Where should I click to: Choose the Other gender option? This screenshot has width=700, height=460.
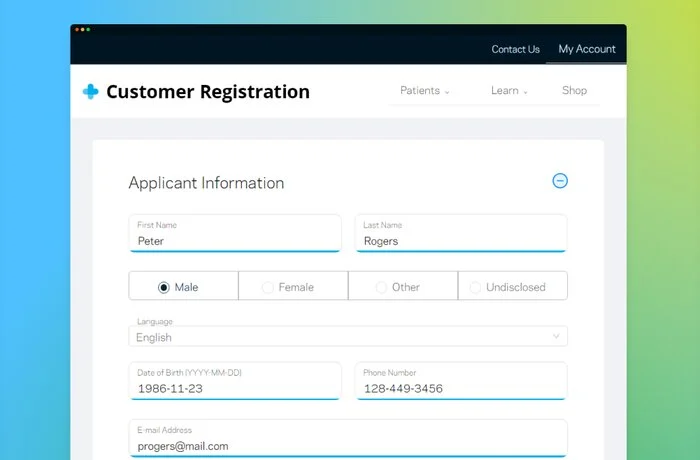403,286
